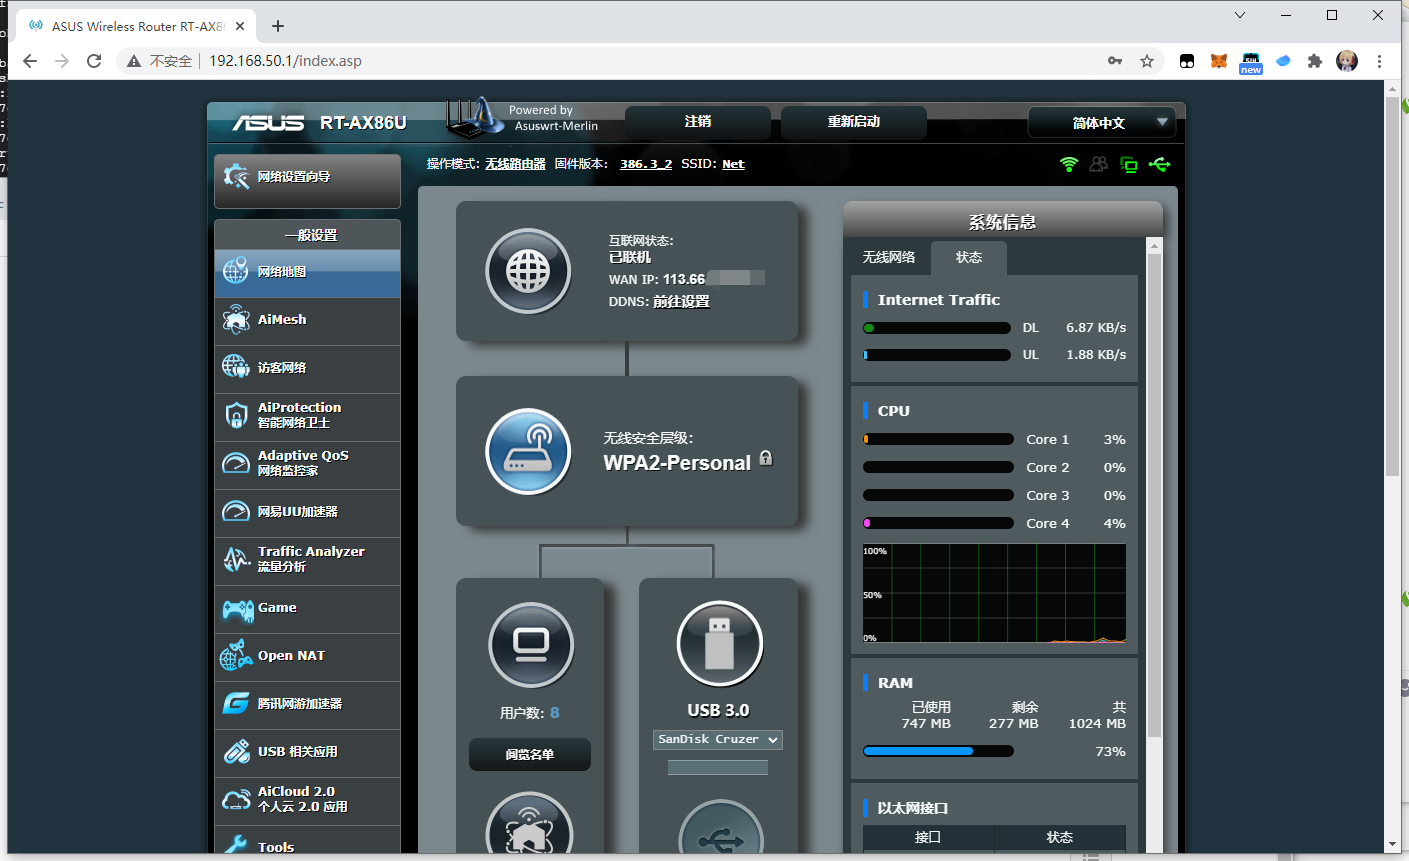
Task: Click the CPU usage history graph
Action: 994,593
